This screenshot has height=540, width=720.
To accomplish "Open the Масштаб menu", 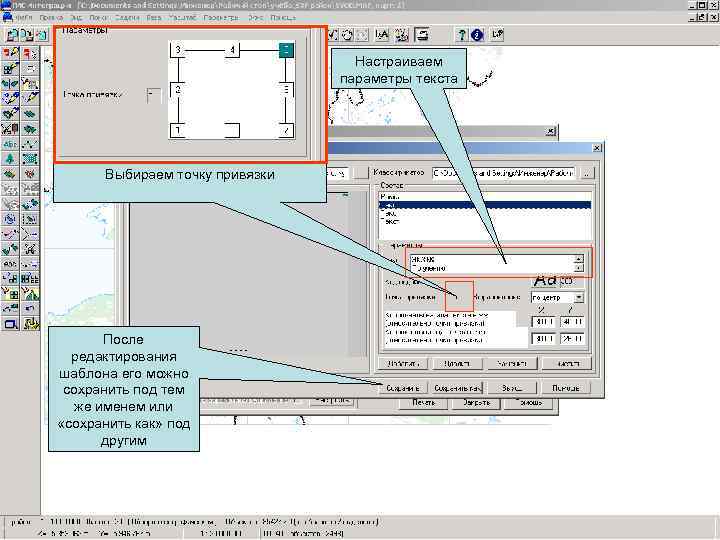I will 182,17.
